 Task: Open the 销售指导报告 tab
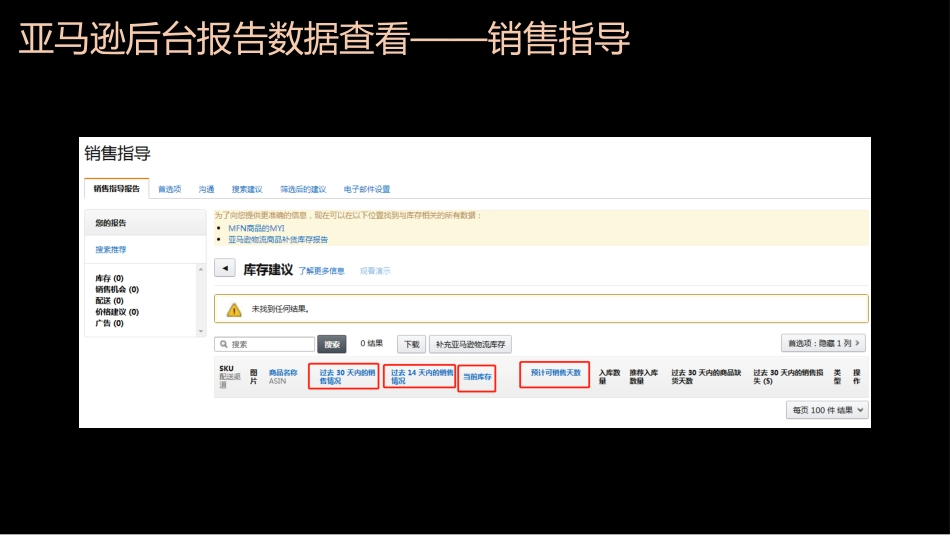pos(116,188)
